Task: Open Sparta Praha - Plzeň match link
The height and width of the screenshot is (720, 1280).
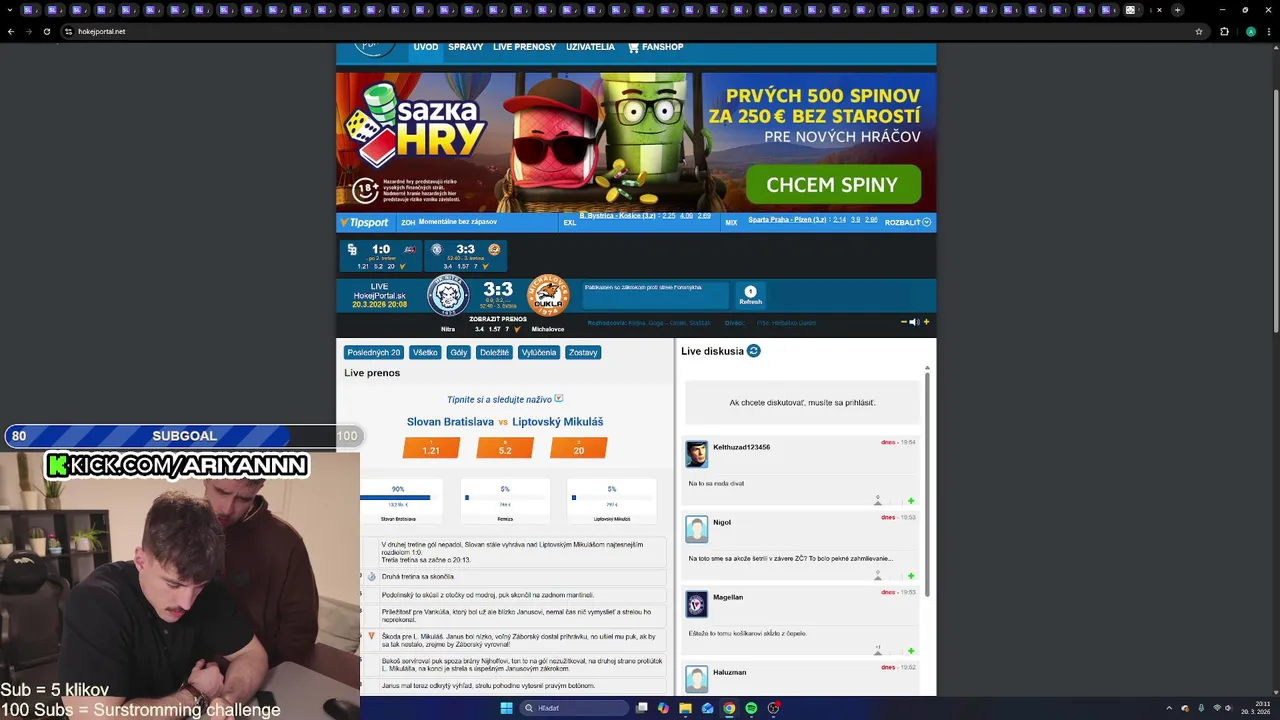Action: coord(788,219)
